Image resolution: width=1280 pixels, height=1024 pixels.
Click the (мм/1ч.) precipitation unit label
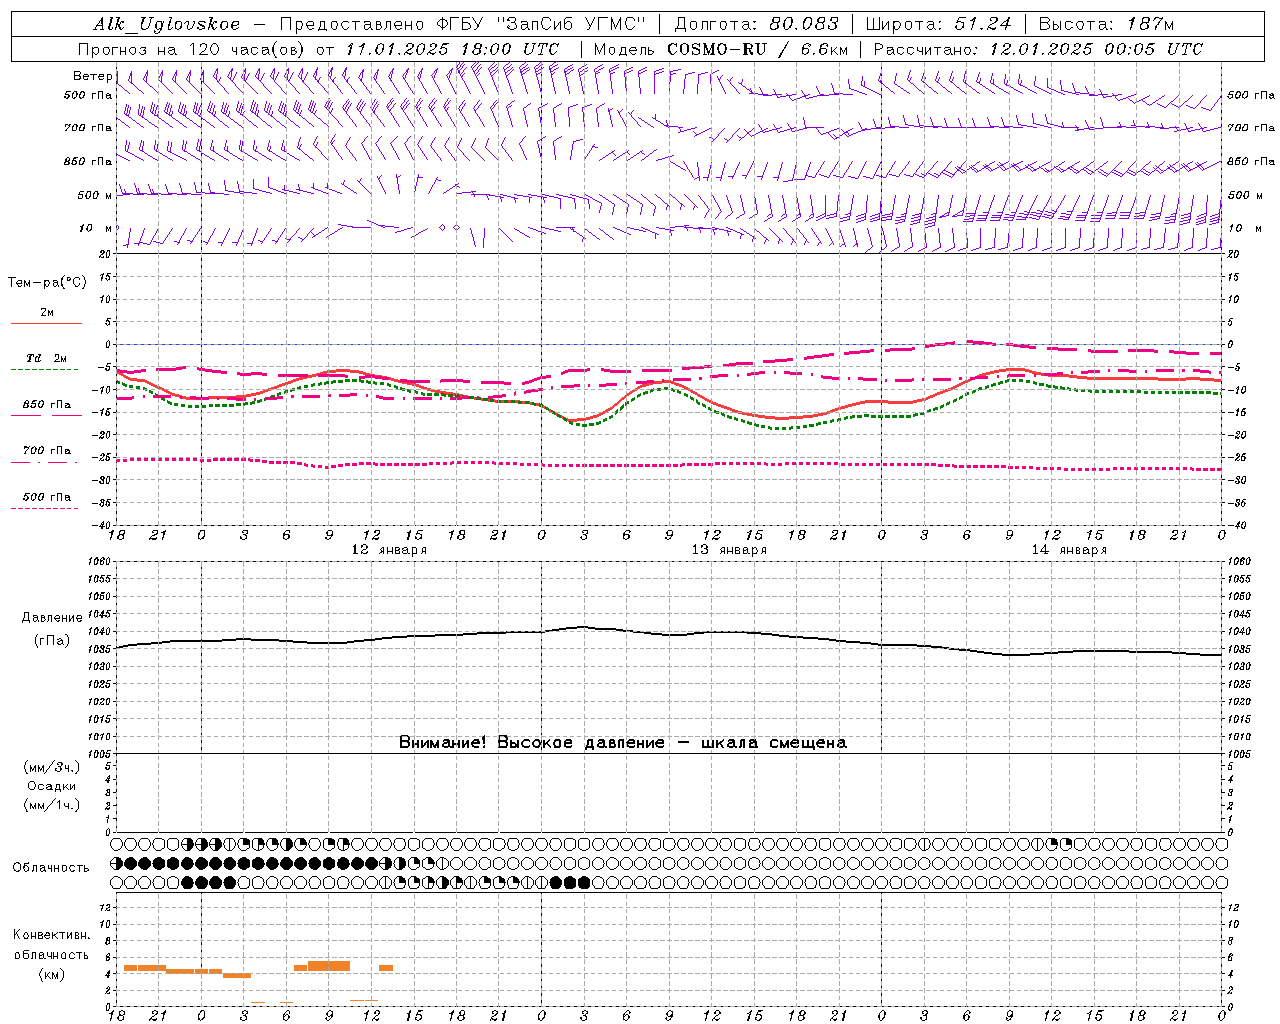click(x=52, y=805)
